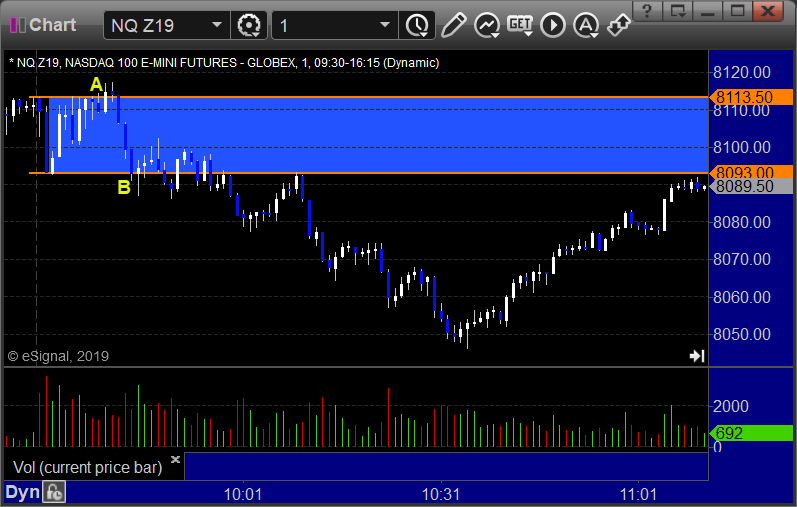Click the 8113.50 orange price marker
This screenshot has width=797, height=507.
point(752,97)
